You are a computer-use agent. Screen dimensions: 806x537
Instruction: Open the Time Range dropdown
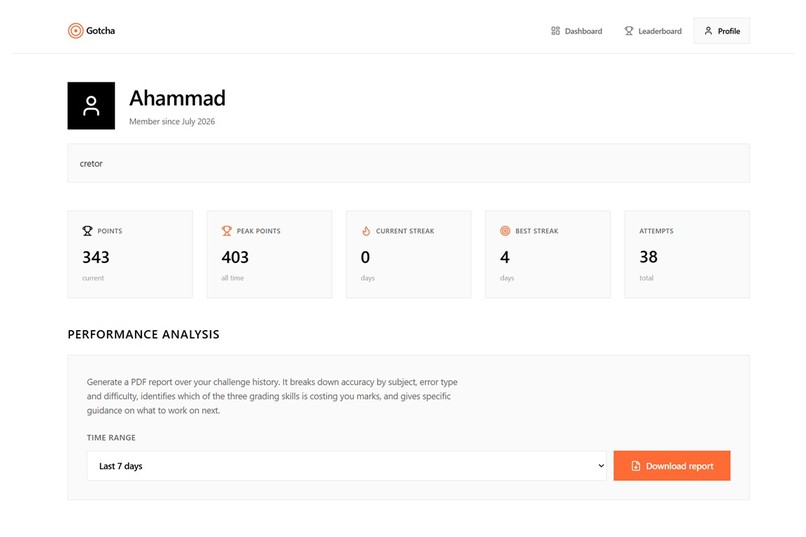tap(346, 466)
